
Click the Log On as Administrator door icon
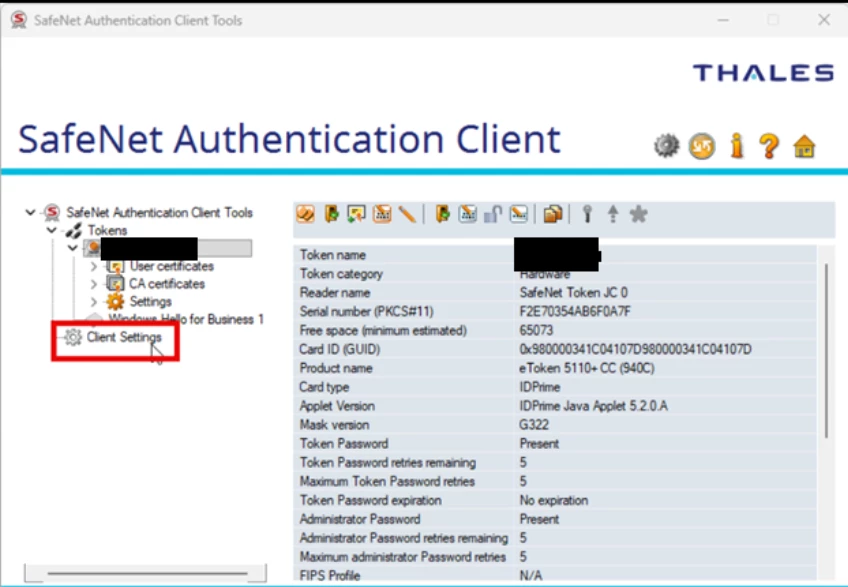[x=442, y=214]
